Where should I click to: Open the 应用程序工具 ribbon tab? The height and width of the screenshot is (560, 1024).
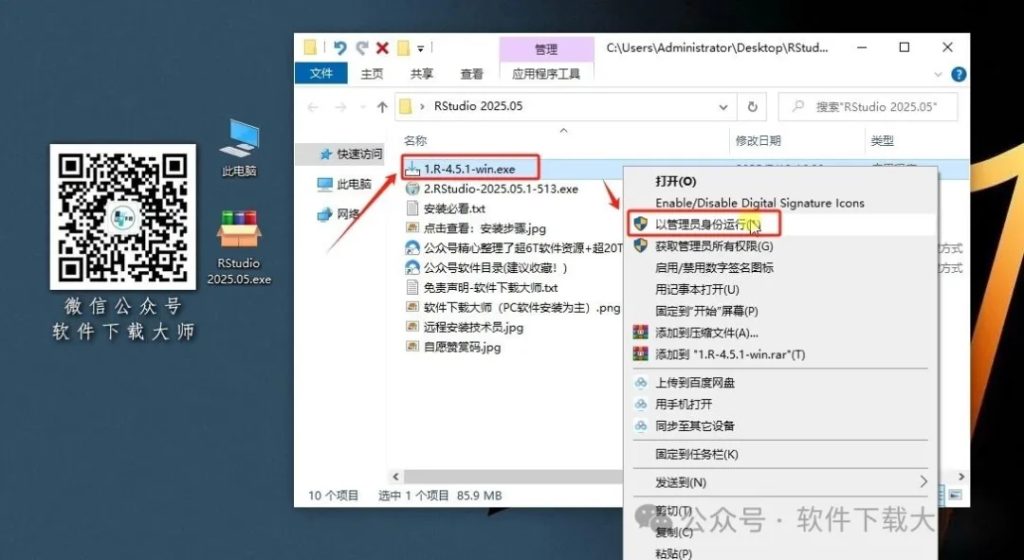[x=546, y=74]
